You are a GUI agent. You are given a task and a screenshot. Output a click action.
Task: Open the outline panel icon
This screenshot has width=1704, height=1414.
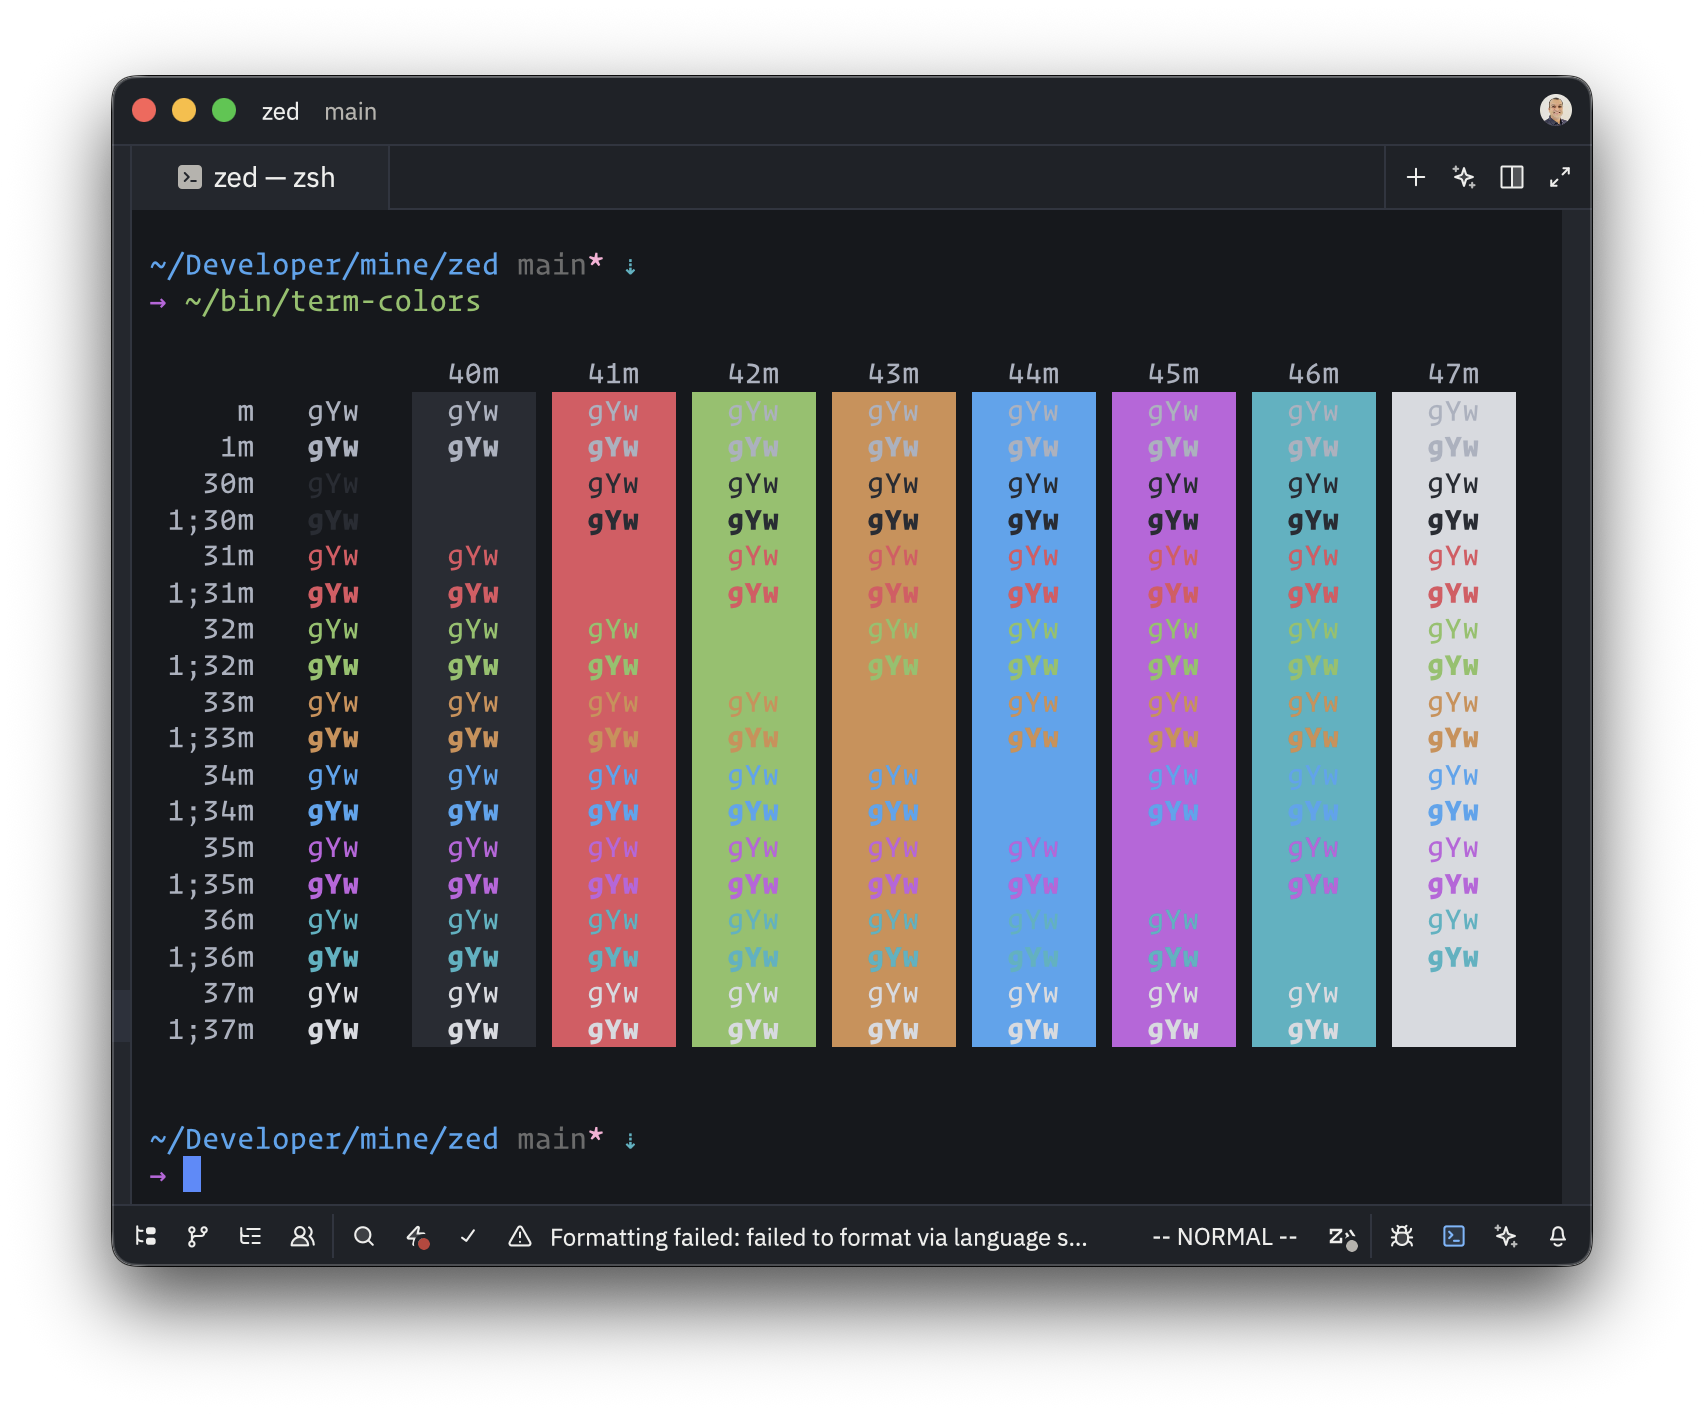tap(250, 1237)
